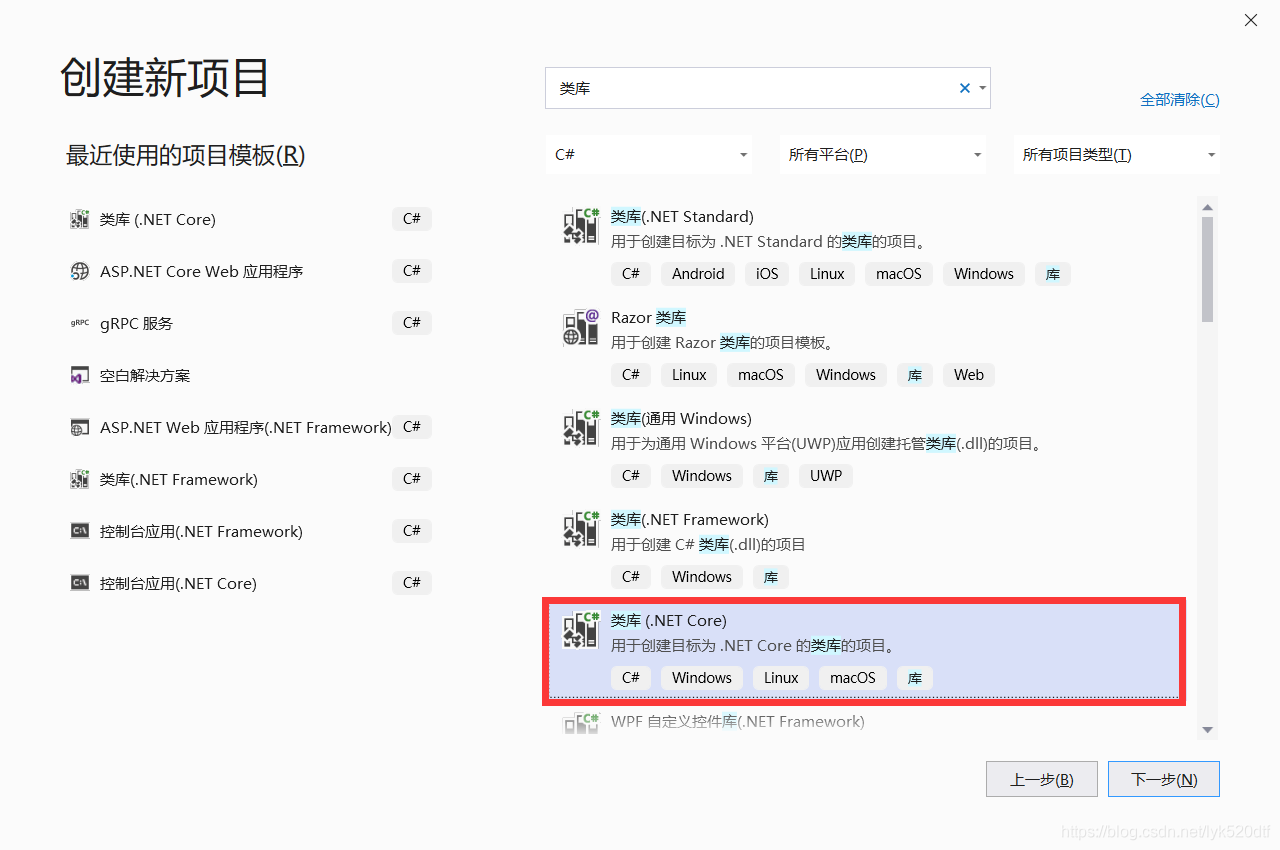Click the ASP.NET Web 应用程序(.NET Framework) icon
Image resolution: width=1280 pixels, height=850 pixels.
click(x=80, y=428)
